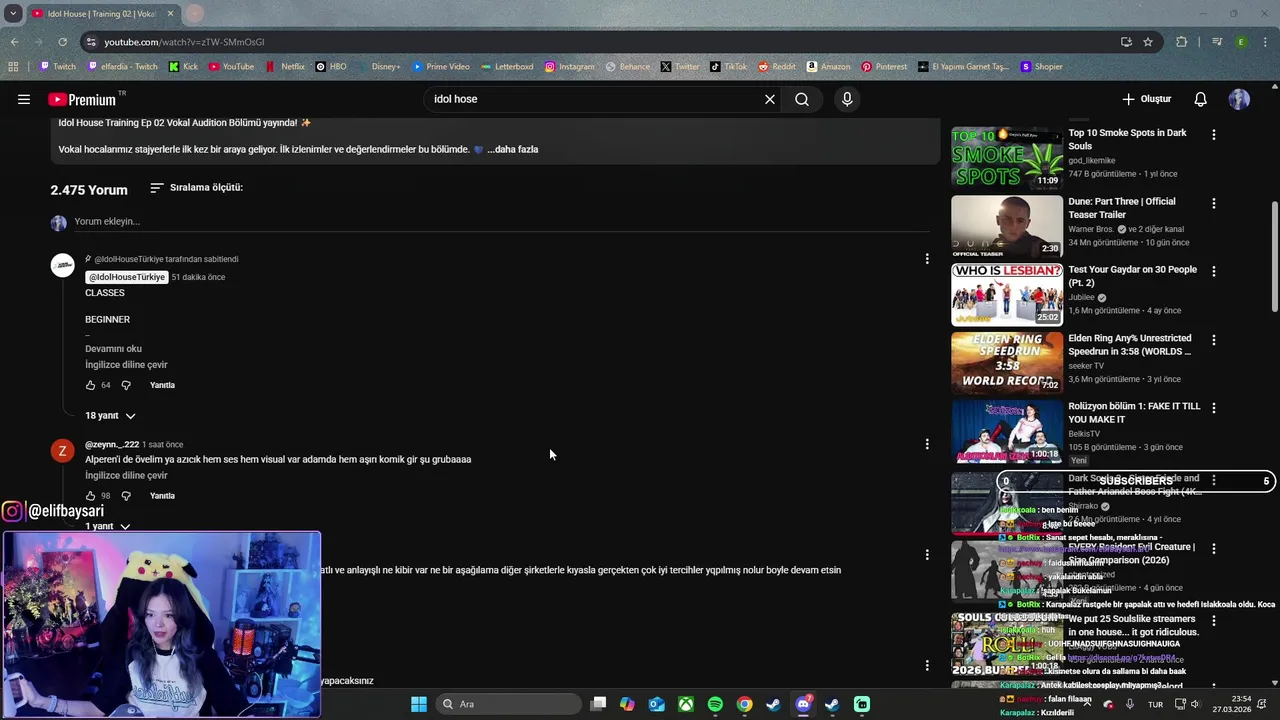Start voice search with microphone icon
1280x720 pixels.
(x=847, y=99)
